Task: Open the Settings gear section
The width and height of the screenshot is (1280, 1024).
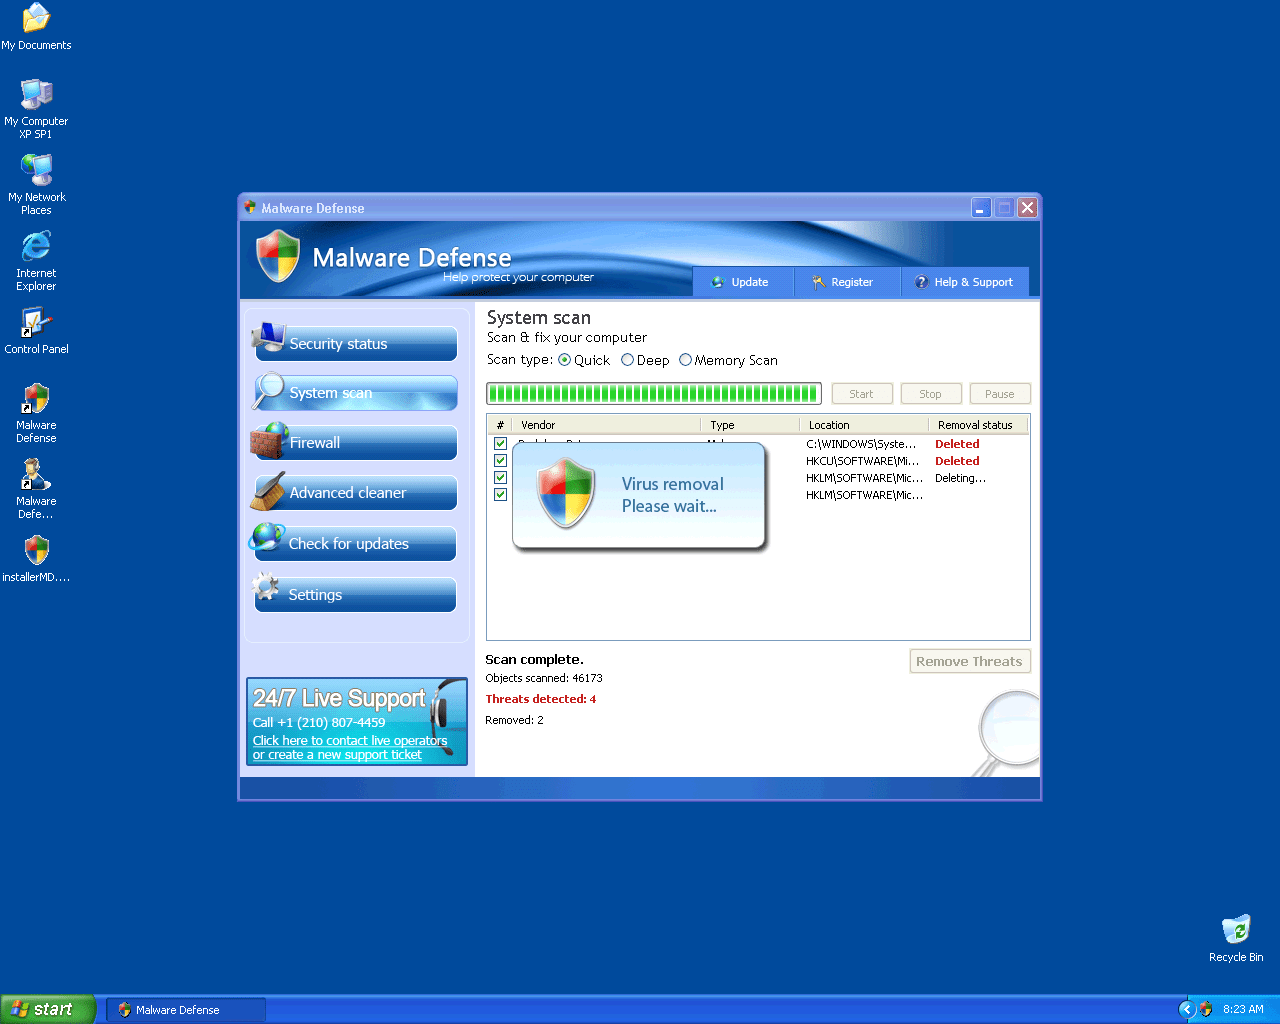Action: click(x=355, y=595)
